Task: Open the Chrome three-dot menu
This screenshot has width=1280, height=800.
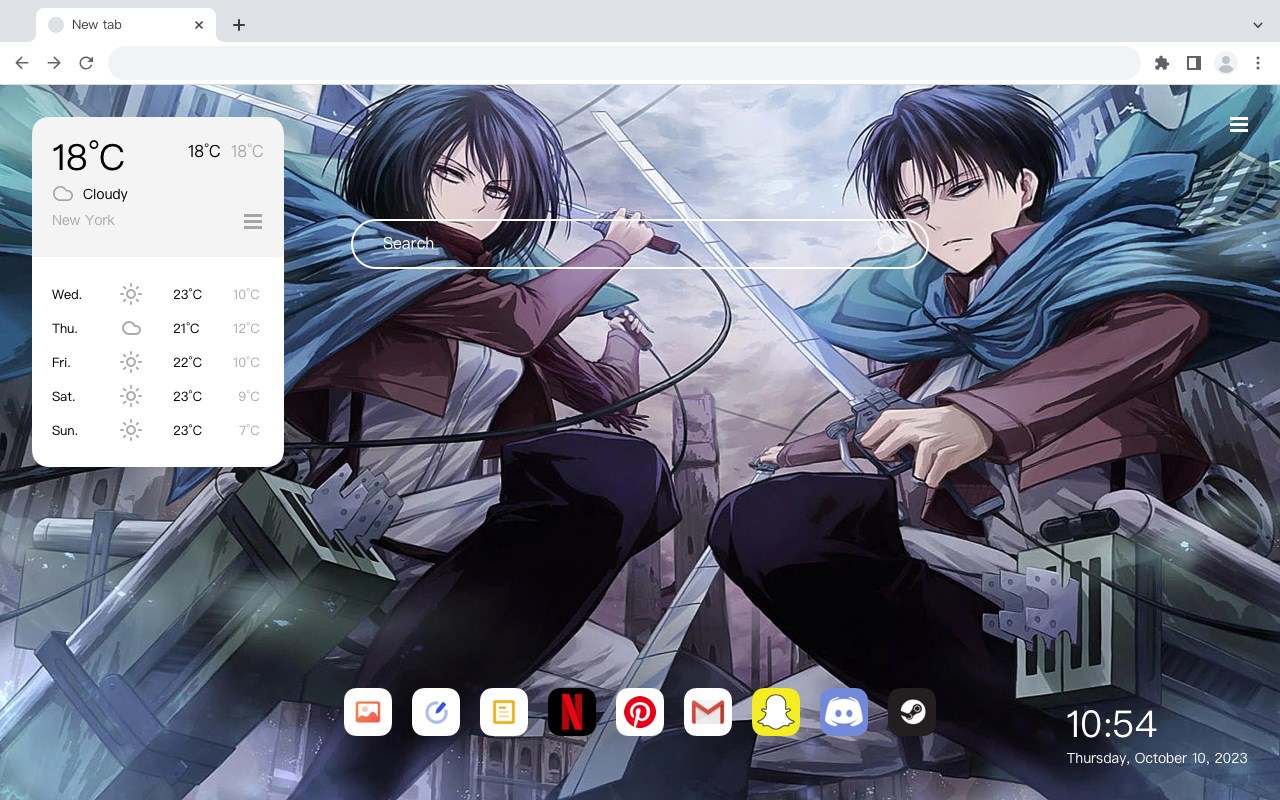Action: pyautogui.click(x=1258, y=63)
